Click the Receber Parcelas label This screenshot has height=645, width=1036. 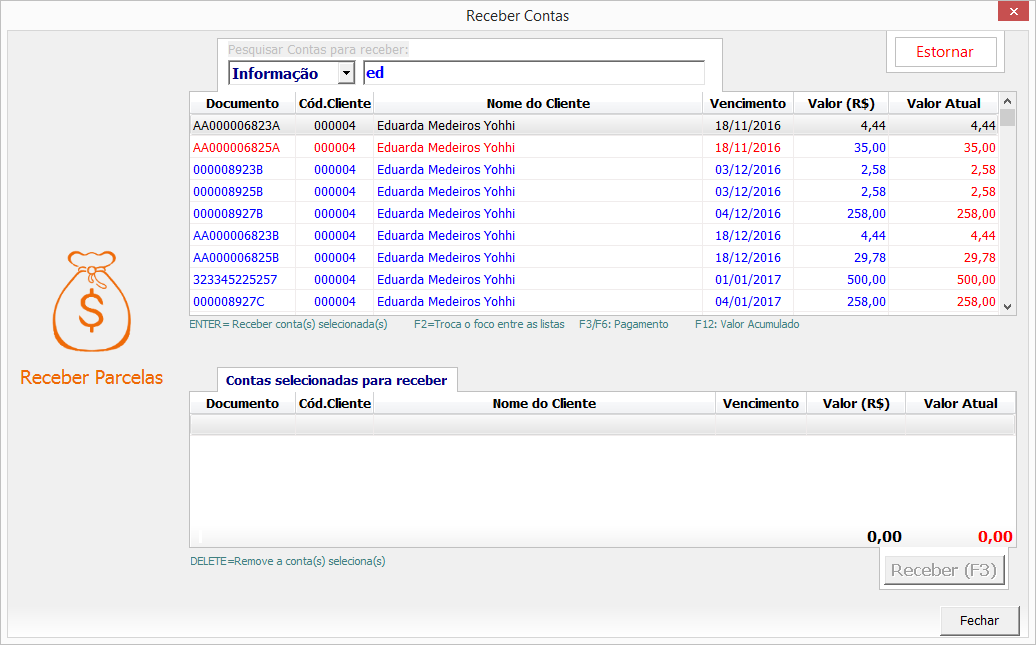[91, 377]
